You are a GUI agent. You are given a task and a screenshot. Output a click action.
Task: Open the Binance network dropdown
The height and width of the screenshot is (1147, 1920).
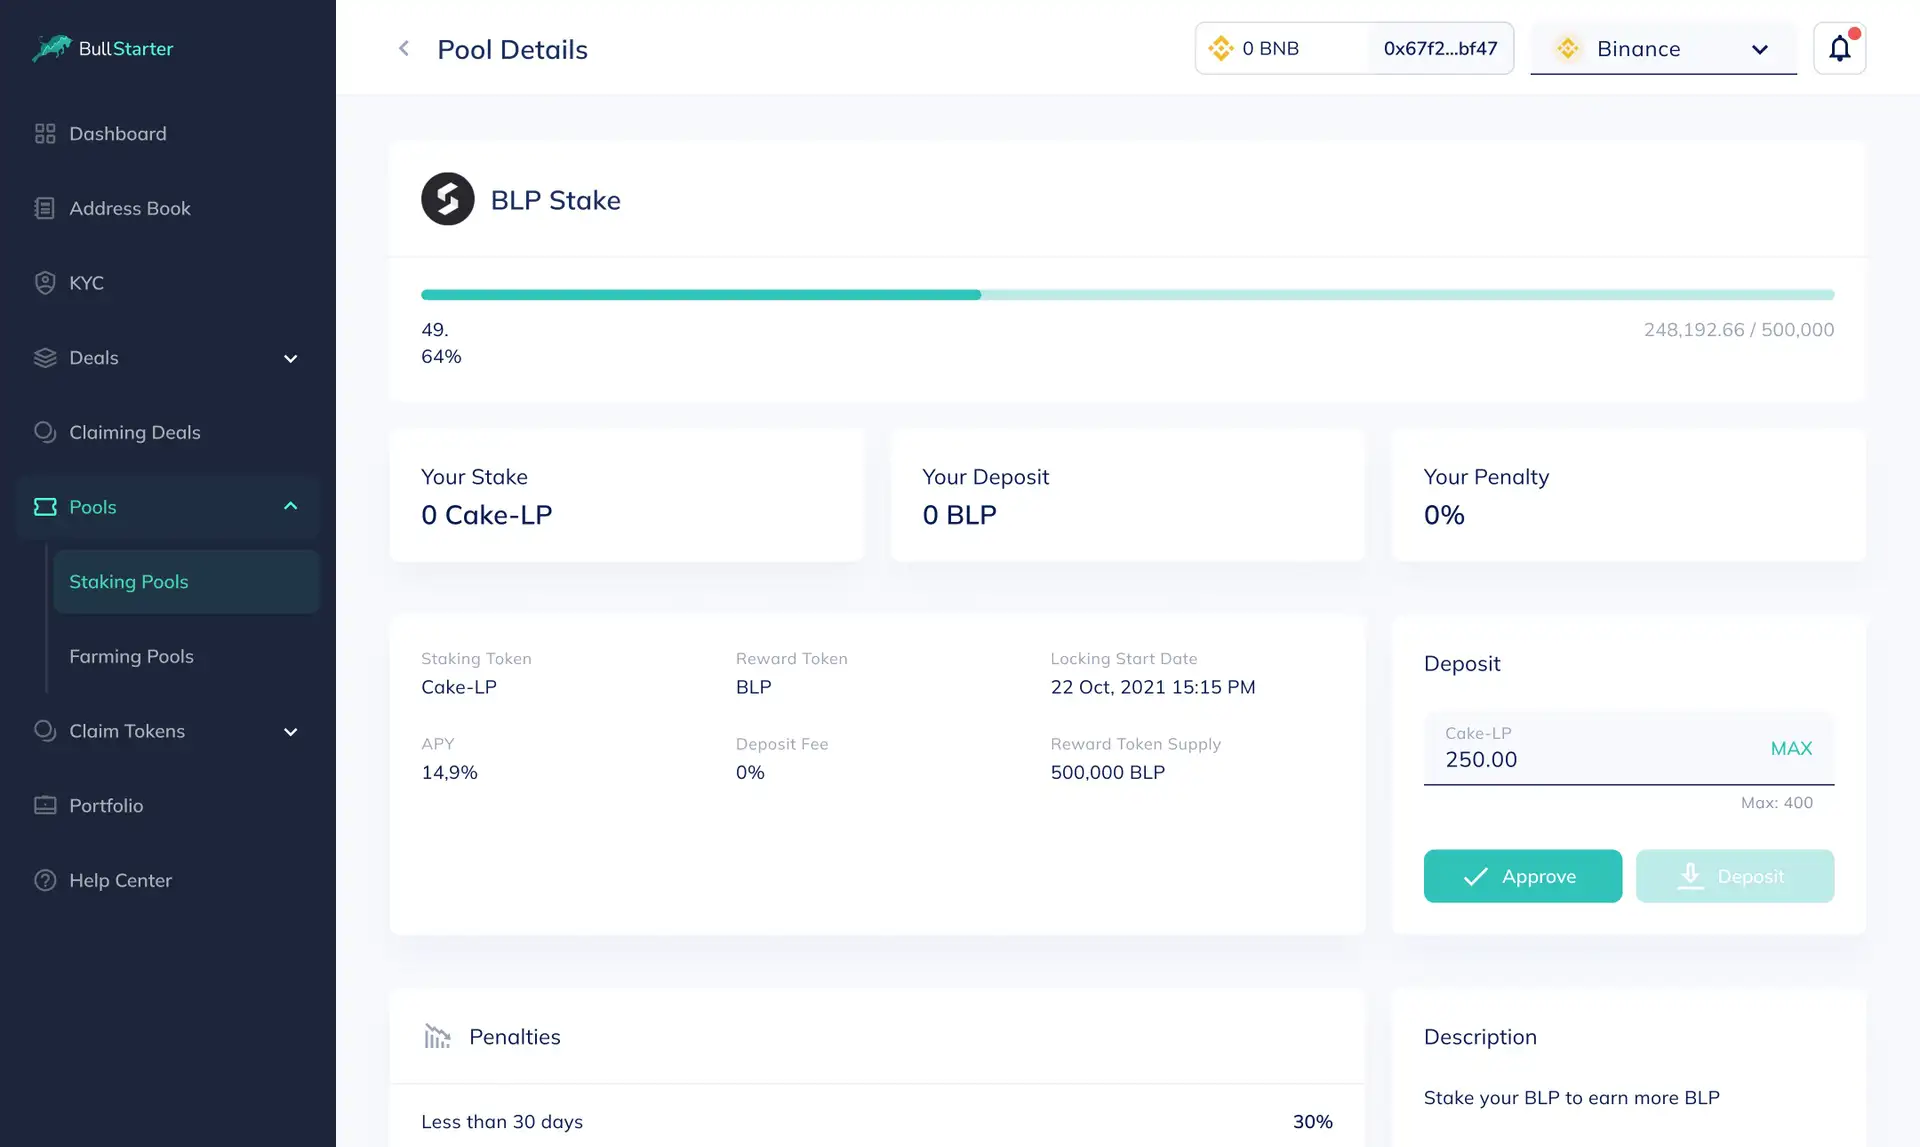point(1663,49)
